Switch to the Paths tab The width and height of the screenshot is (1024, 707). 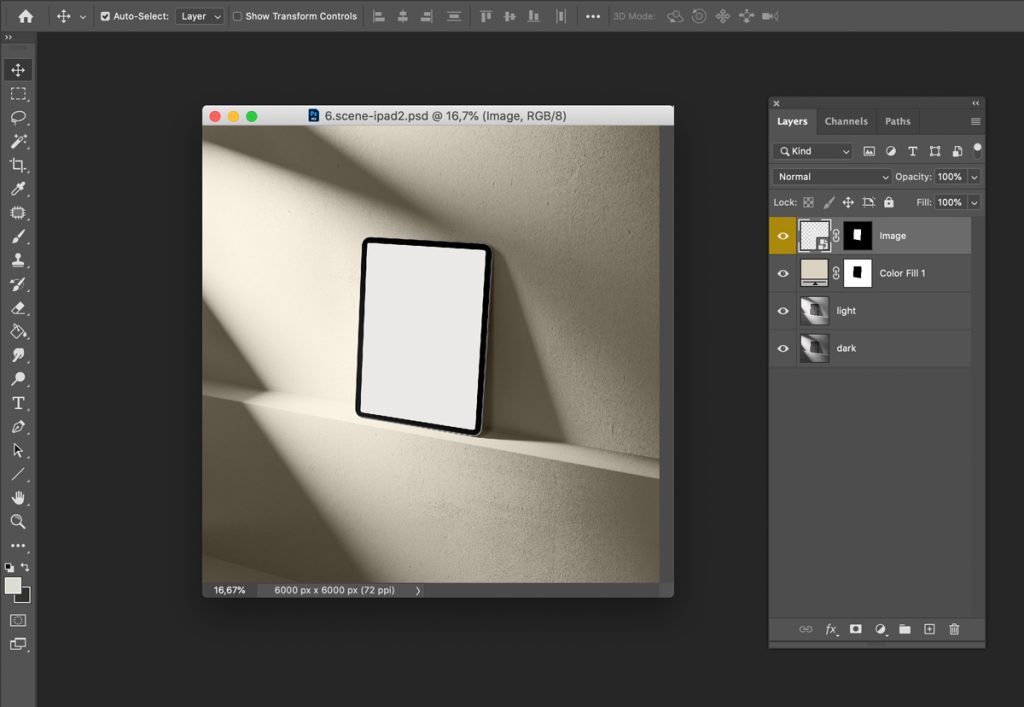[897, 121]
